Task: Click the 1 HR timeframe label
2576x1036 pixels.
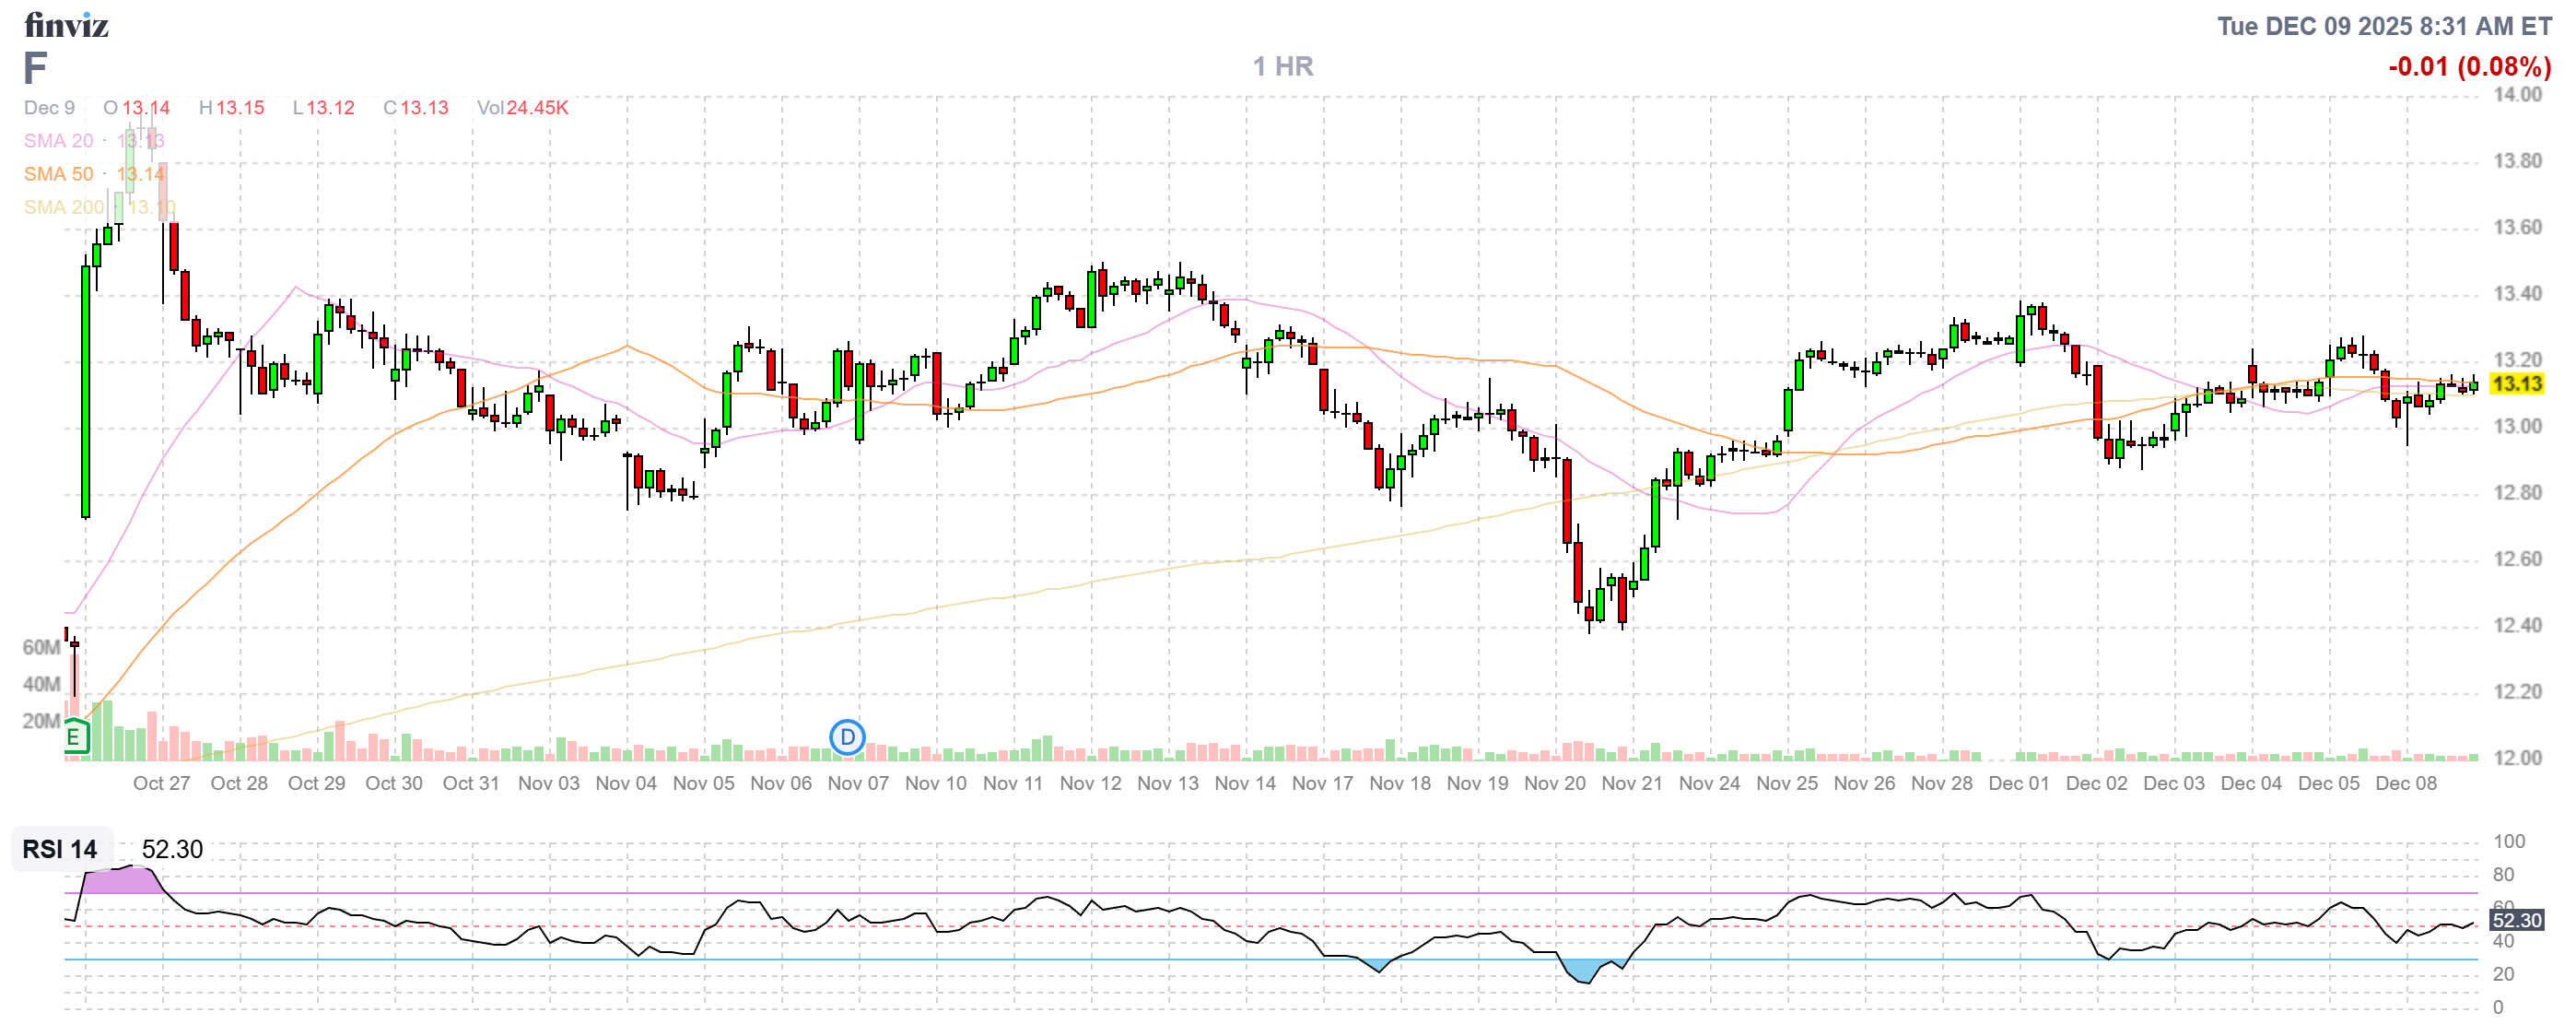Action: tap(1283, 66)
